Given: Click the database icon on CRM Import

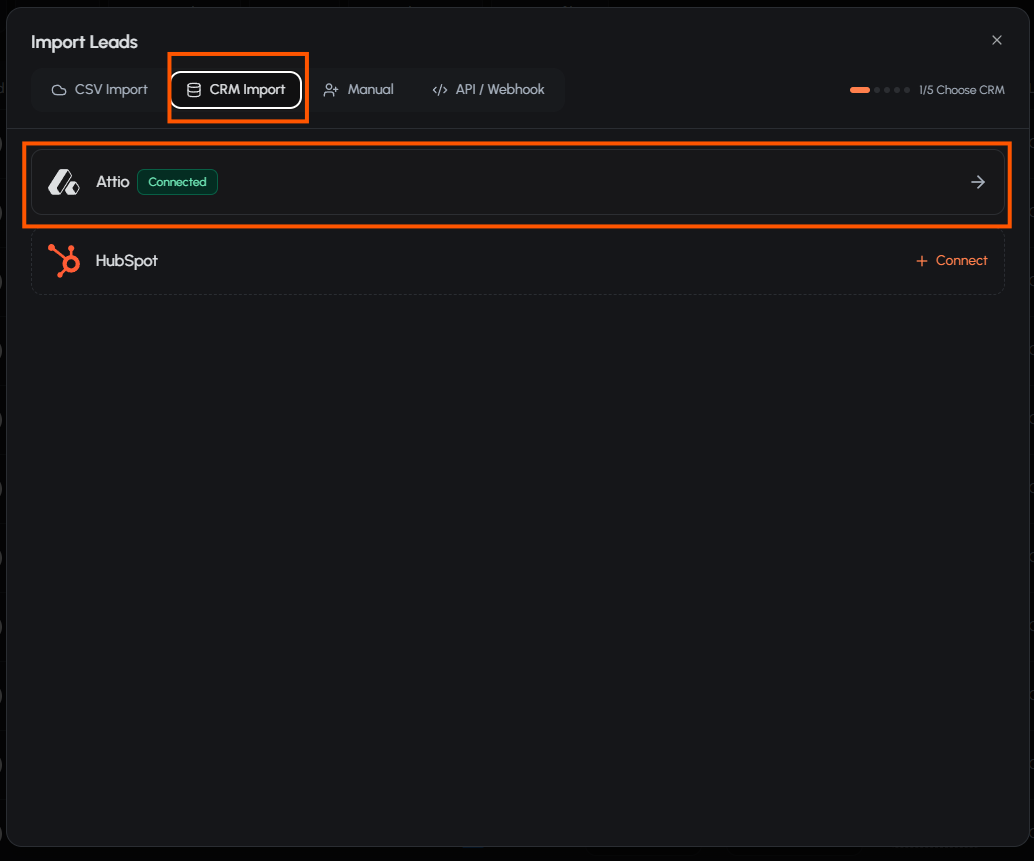Looking at the screenshot, I should 194,90.
